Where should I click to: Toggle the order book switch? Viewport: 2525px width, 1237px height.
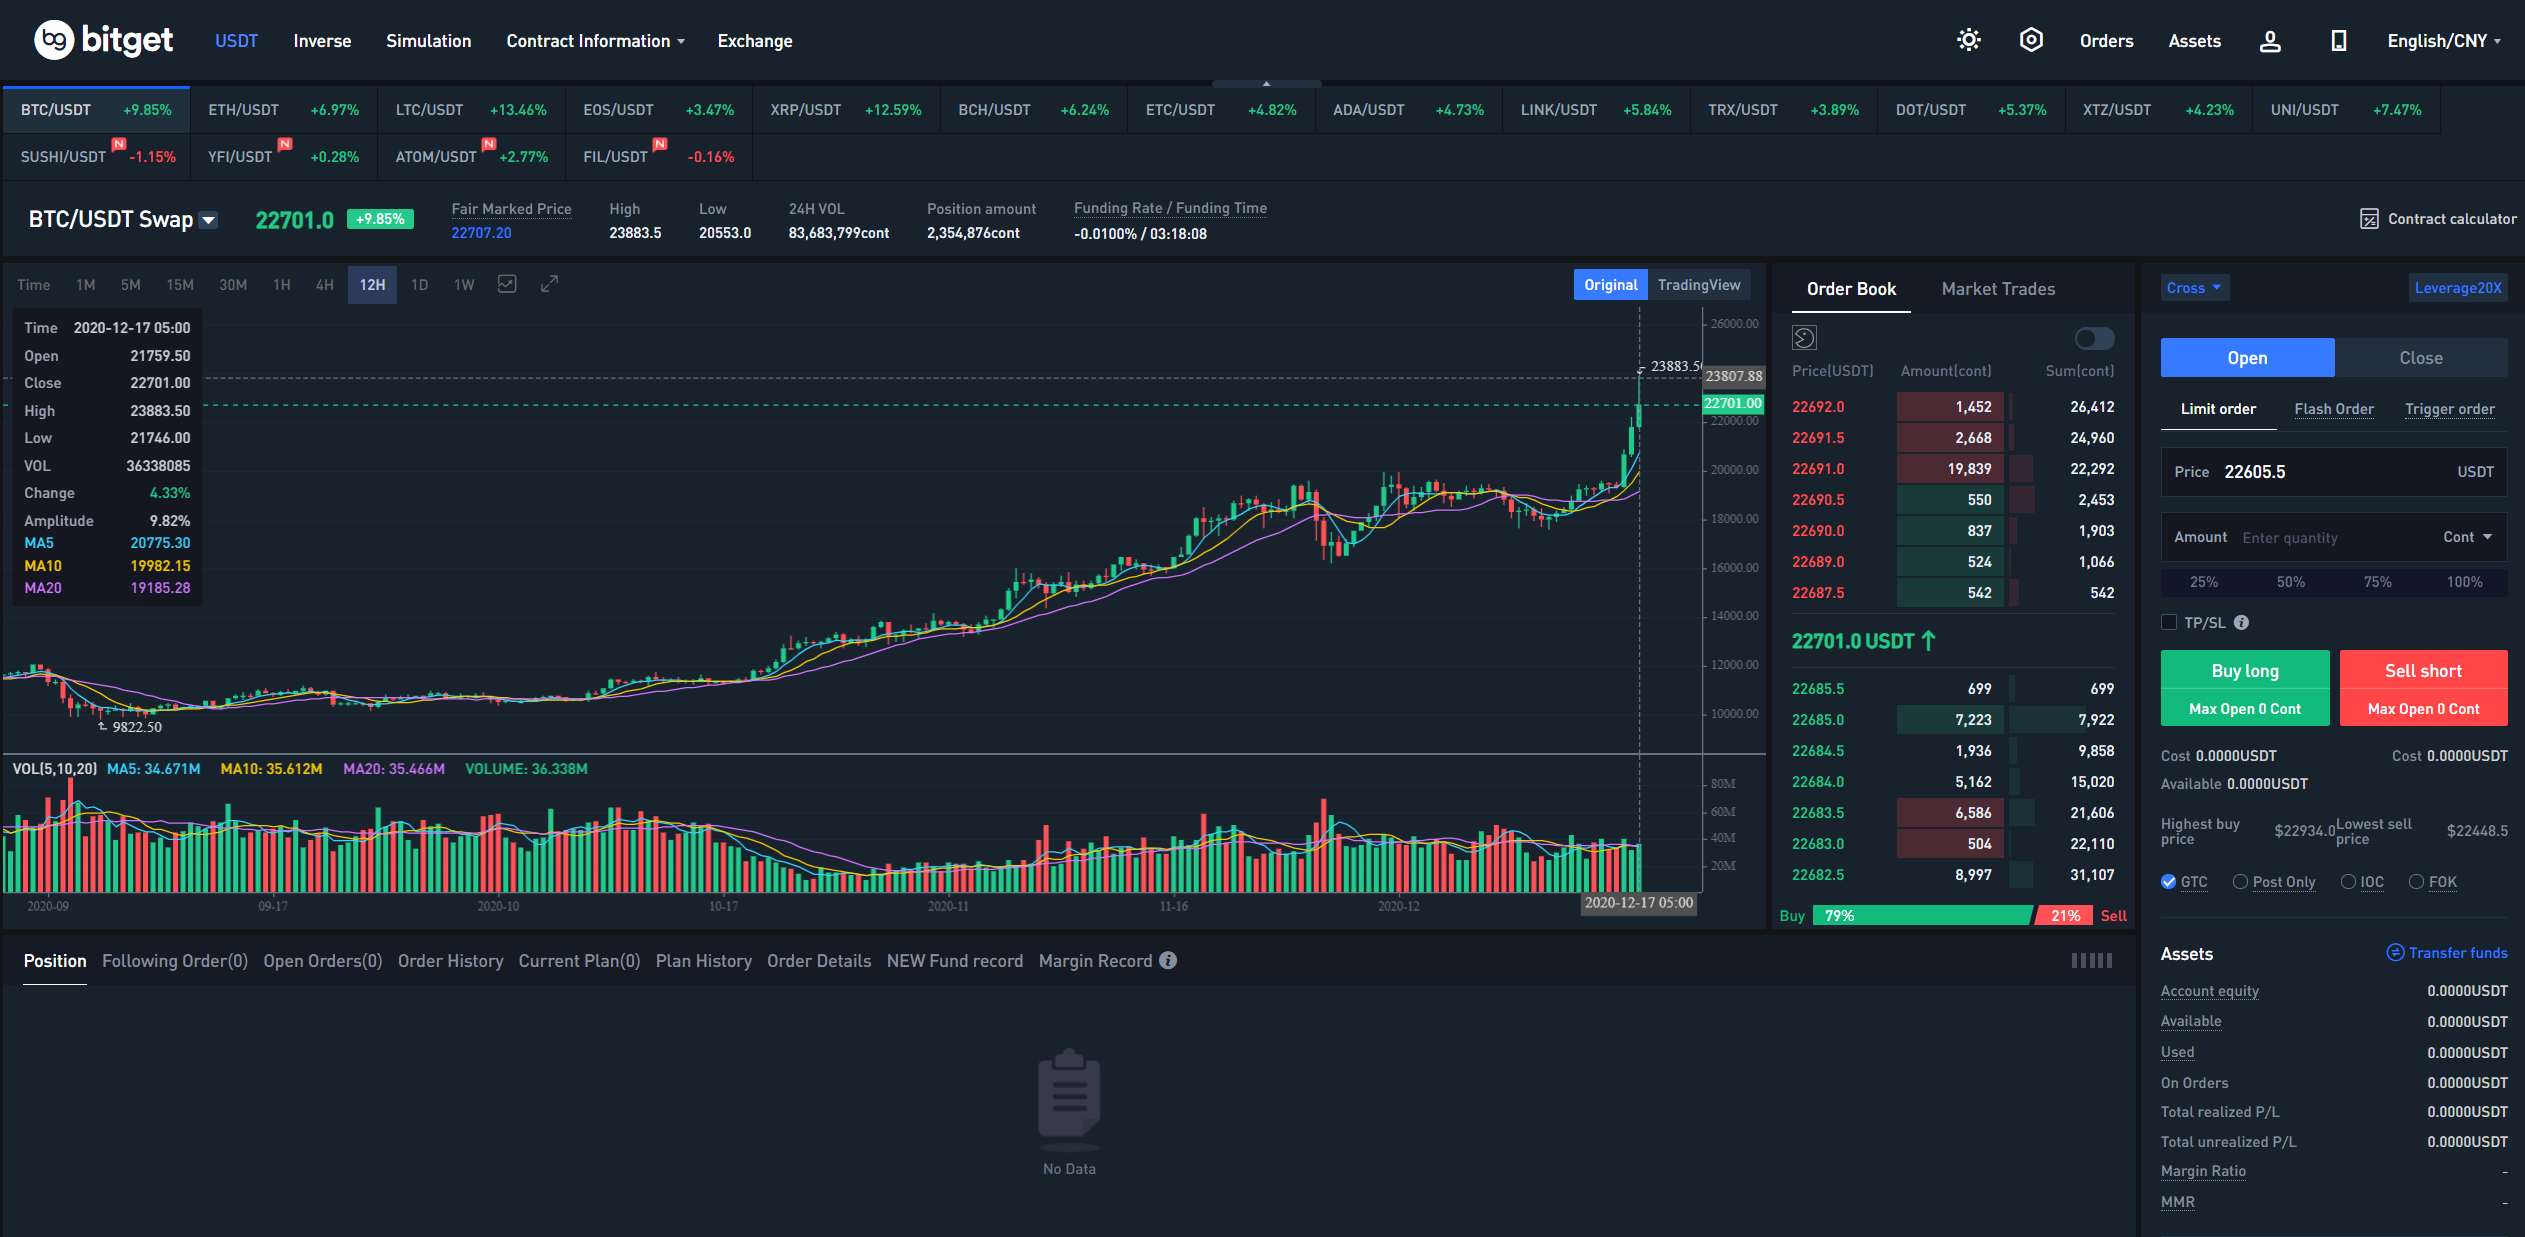2094,338
